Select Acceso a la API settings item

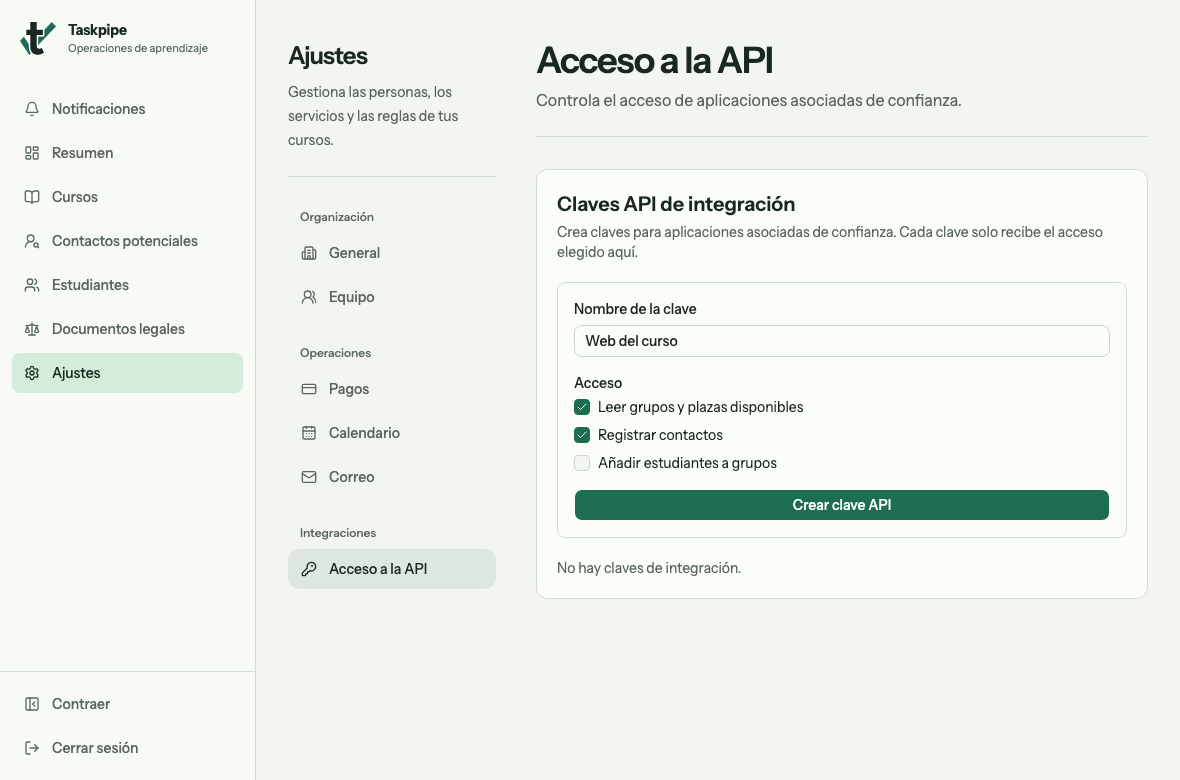tap(391, 569)
